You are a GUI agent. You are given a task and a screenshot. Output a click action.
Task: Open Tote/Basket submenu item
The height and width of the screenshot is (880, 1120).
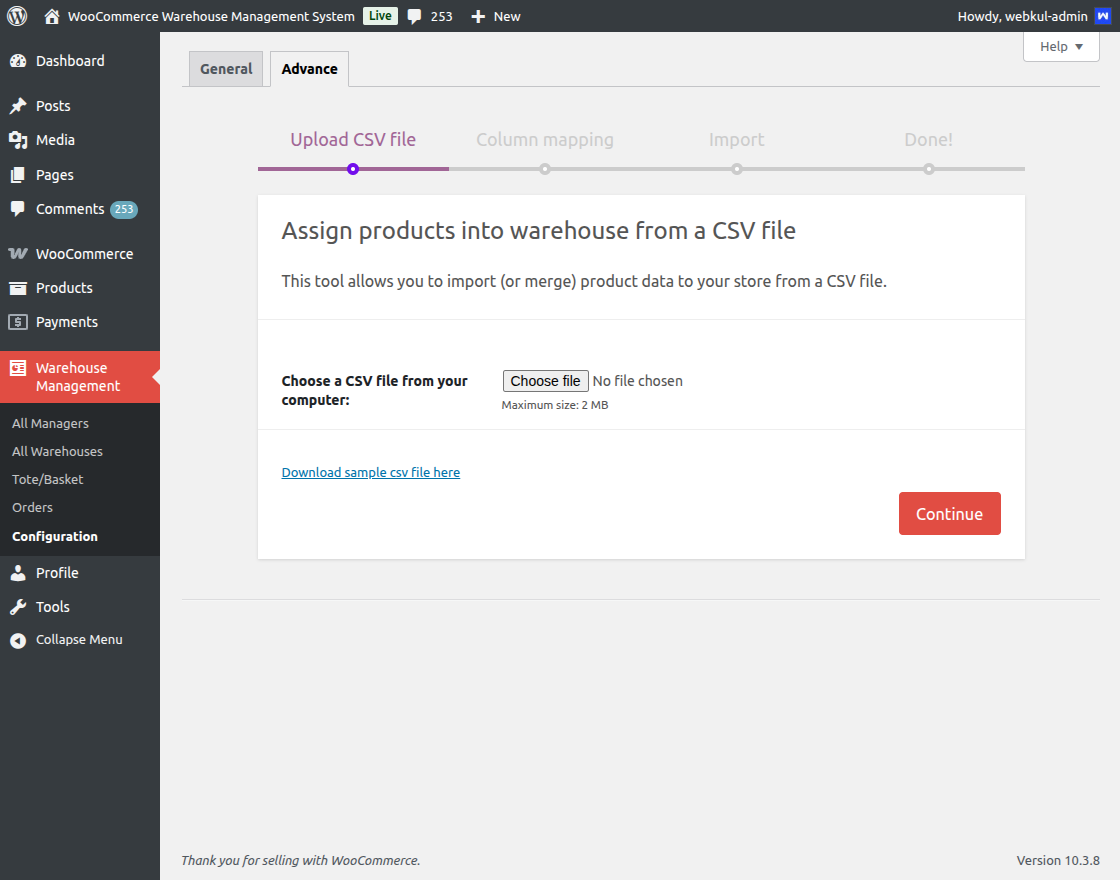47,479
